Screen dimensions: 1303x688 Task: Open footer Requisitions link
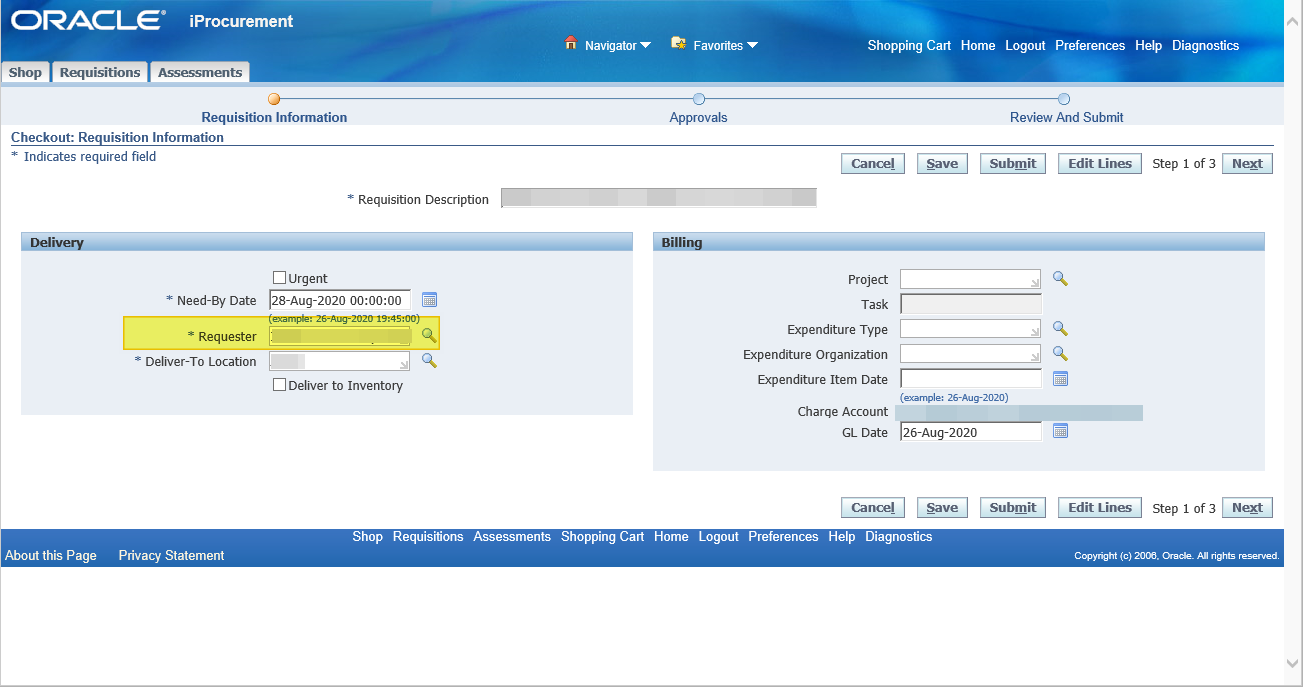(x=428, y=537)
